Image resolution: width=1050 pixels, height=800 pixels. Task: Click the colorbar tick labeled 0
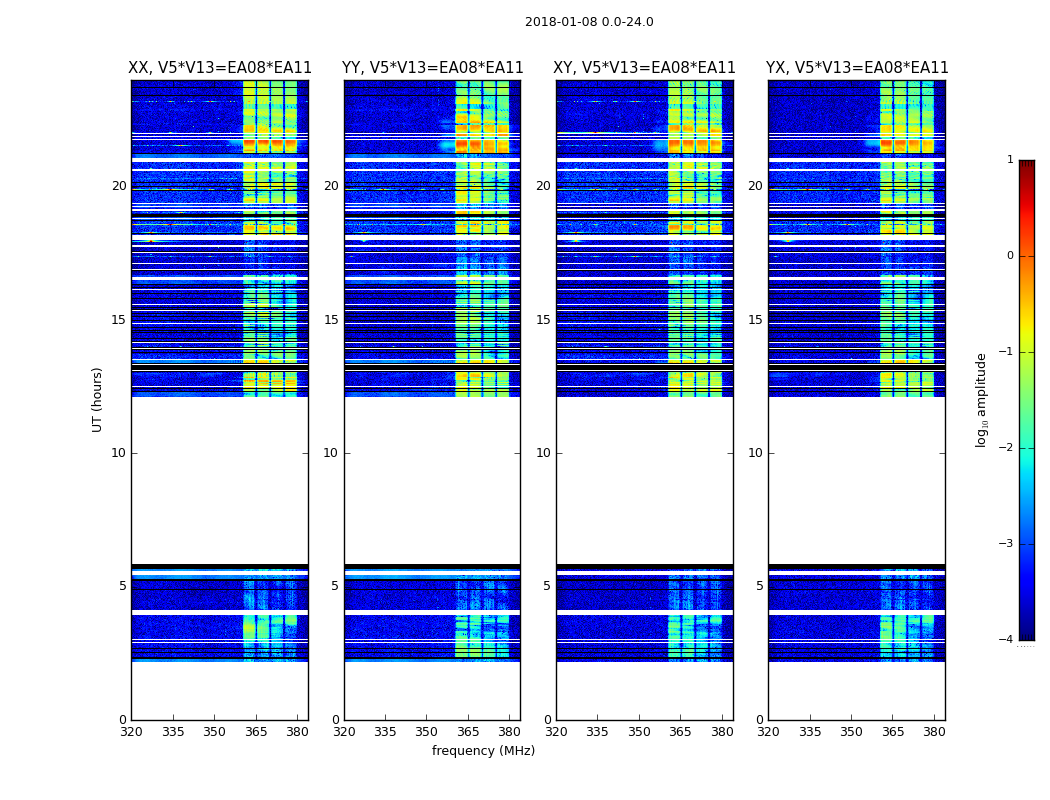[1010, 256]
